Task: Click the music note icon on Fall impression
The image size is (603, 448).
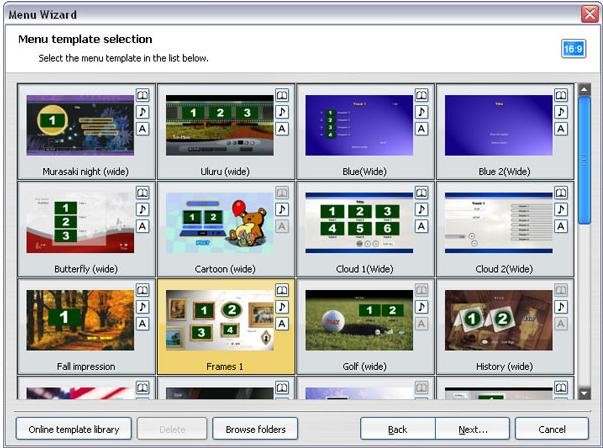Action: click(x=142, y=307)
